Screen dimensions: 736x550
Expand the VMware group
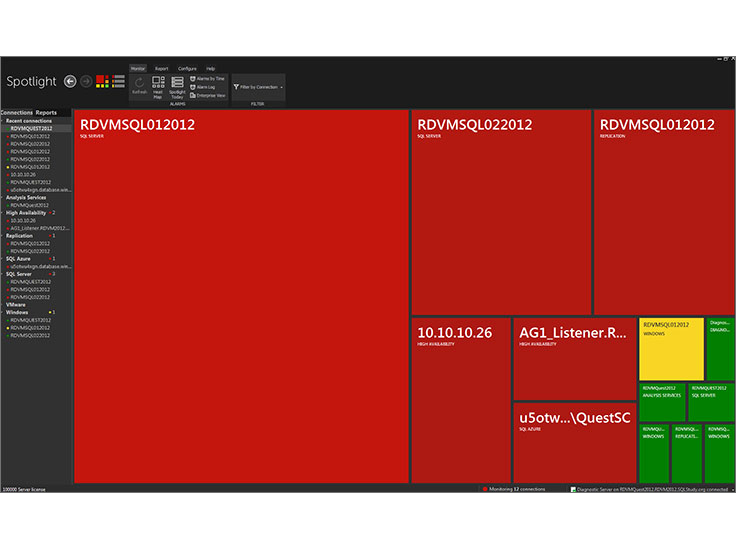3,305
